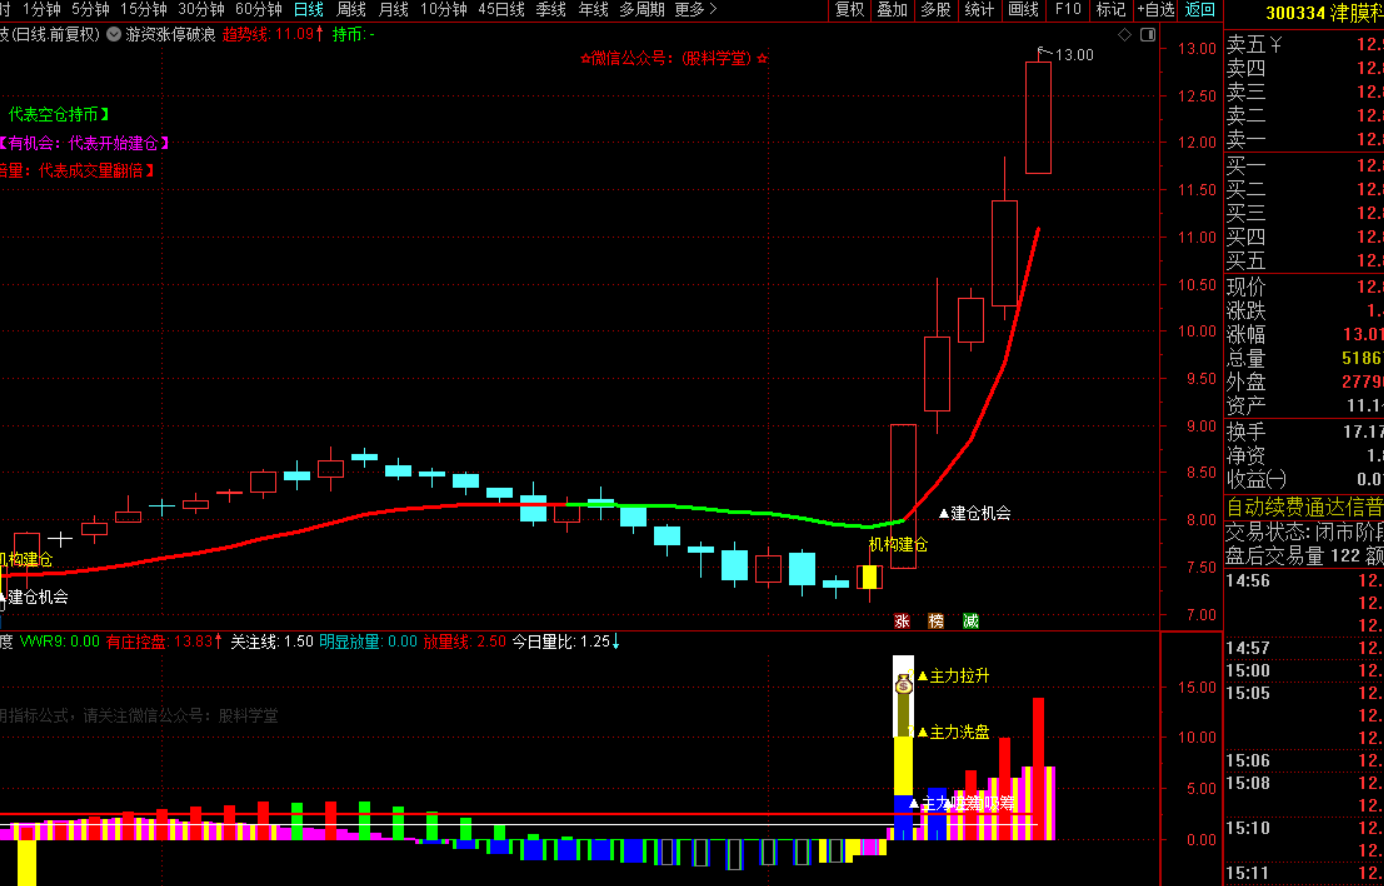Click the 买一 bid row
1384x886 pixels.
coord(1304,165)
